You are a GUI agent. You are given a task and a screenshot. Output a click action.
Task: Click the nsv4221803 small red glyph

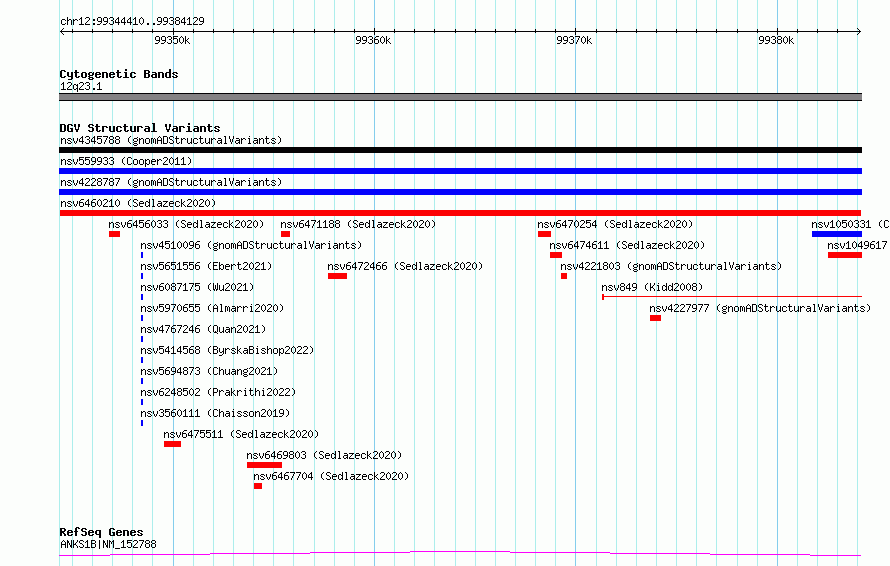564,276
